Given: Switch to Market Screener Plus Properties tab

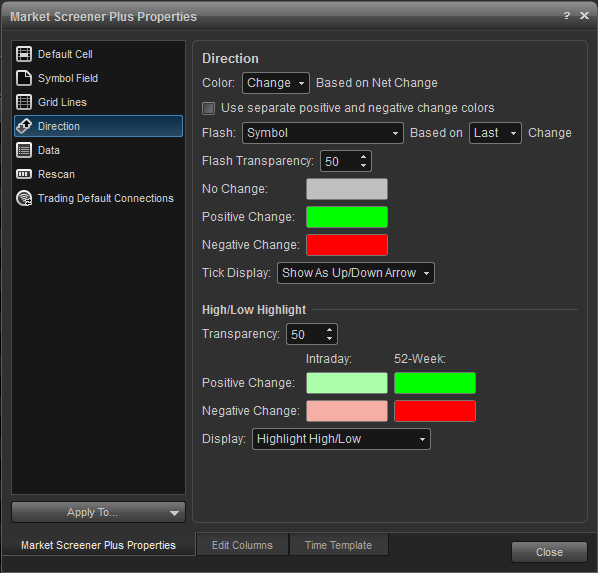Looking at the screenshot, I should [x=98, y=545].
